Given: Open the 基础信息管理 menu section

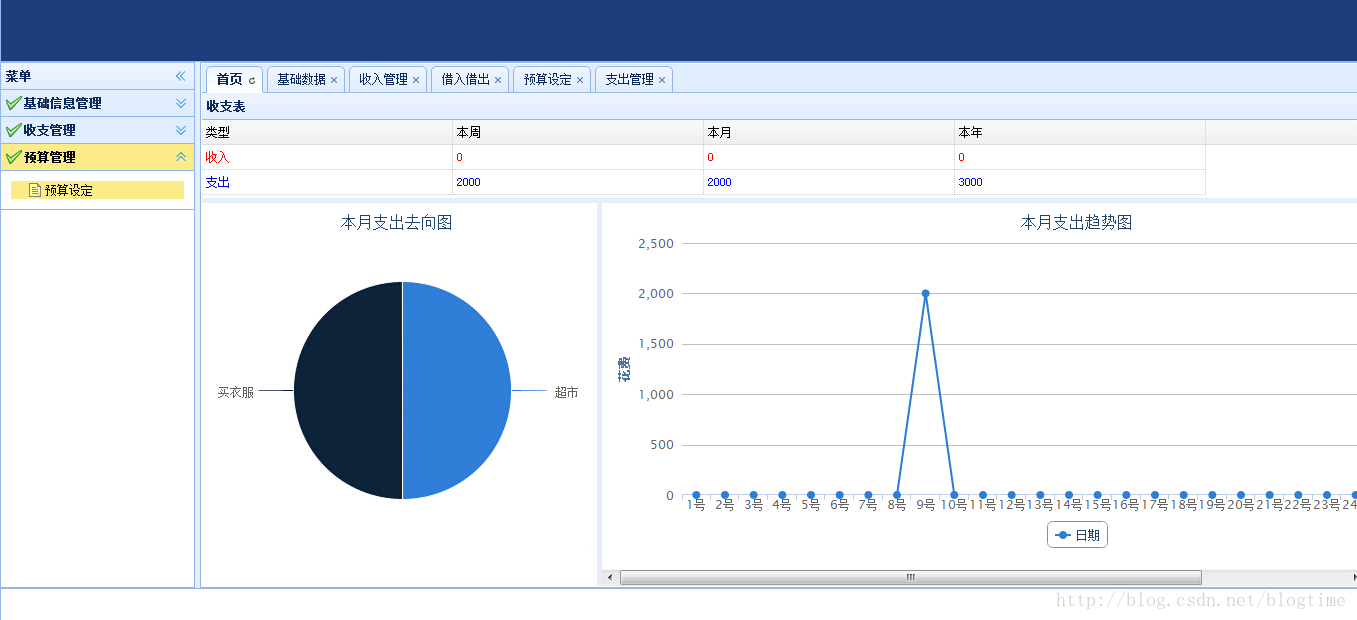Looking at the screenshot, I should point(98,103).
